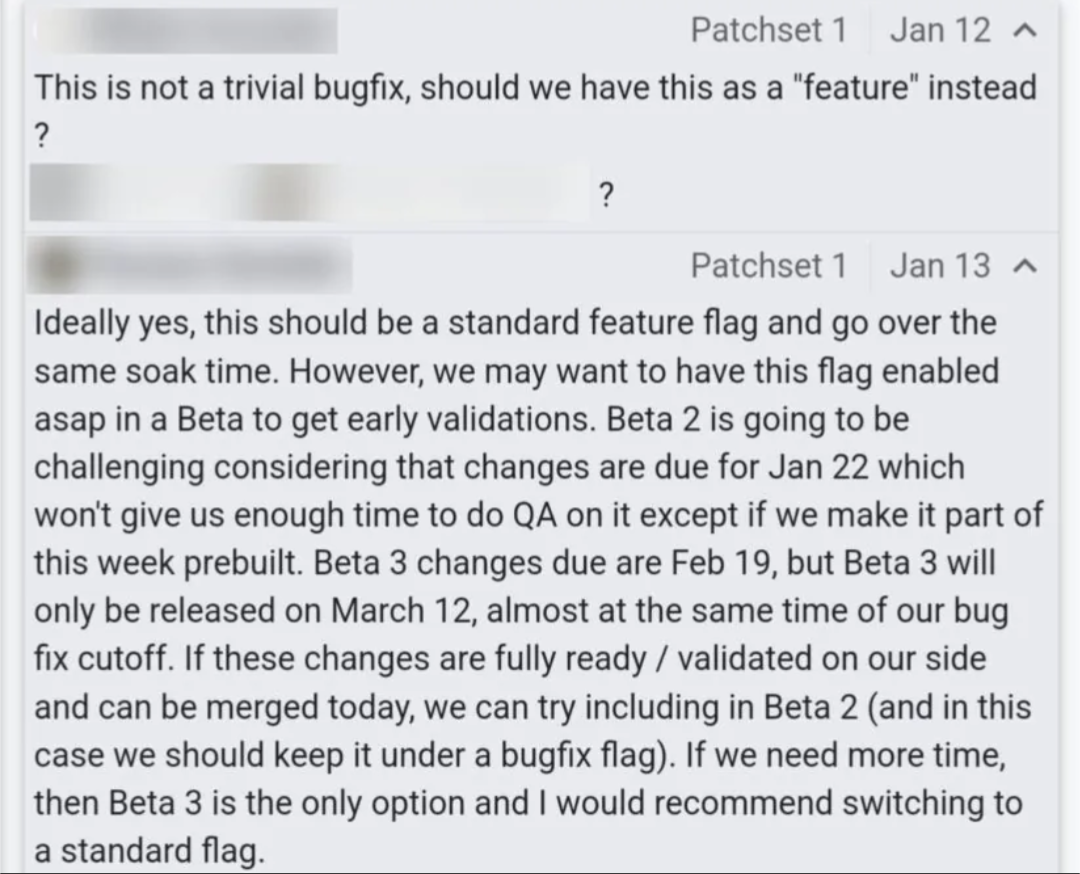Viewport: 1080px width, 874px height.
Task: Click the lone question mark below first comment line
Action: pos(43,137)
